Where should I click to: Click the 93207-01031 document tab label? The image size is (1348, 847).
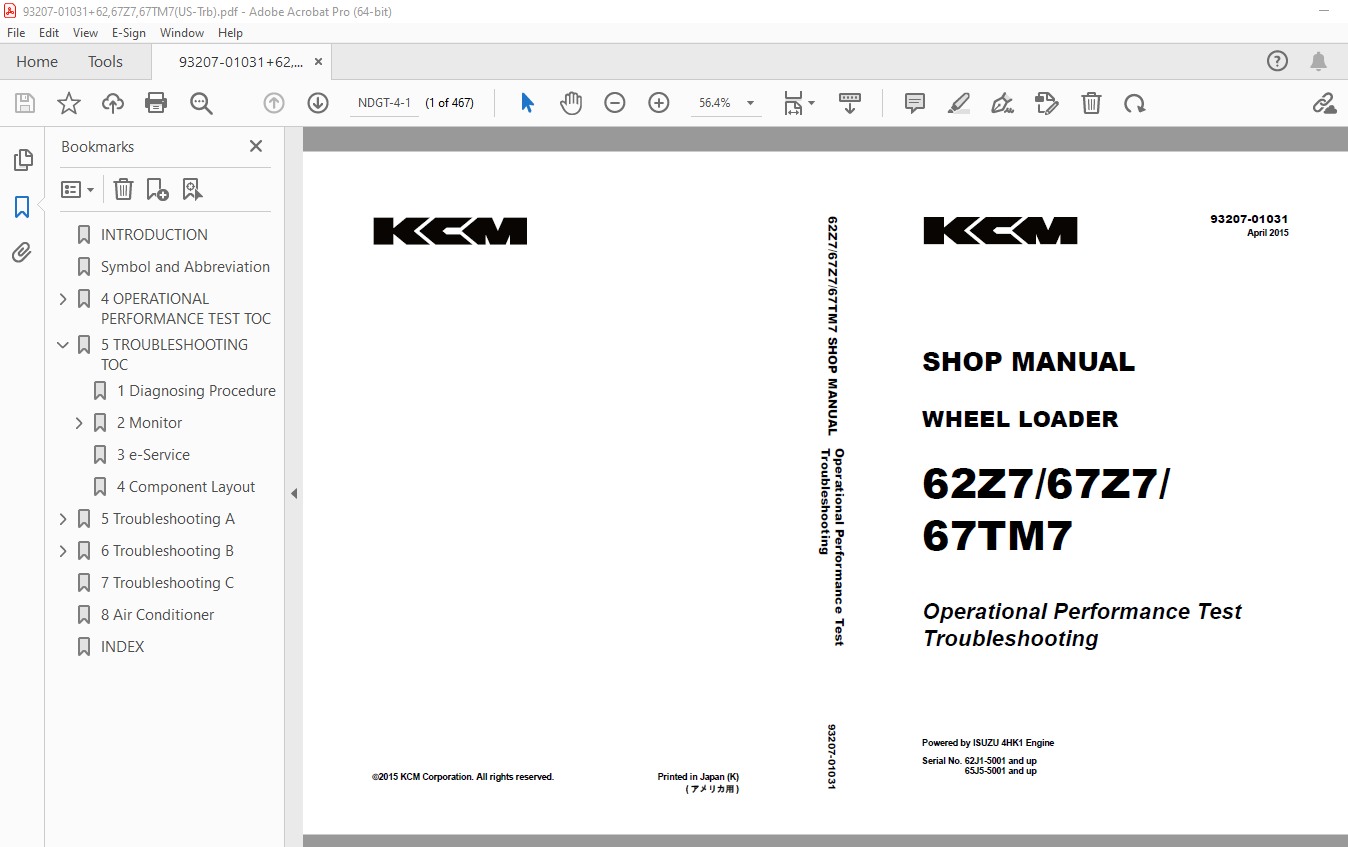[241, 62]
